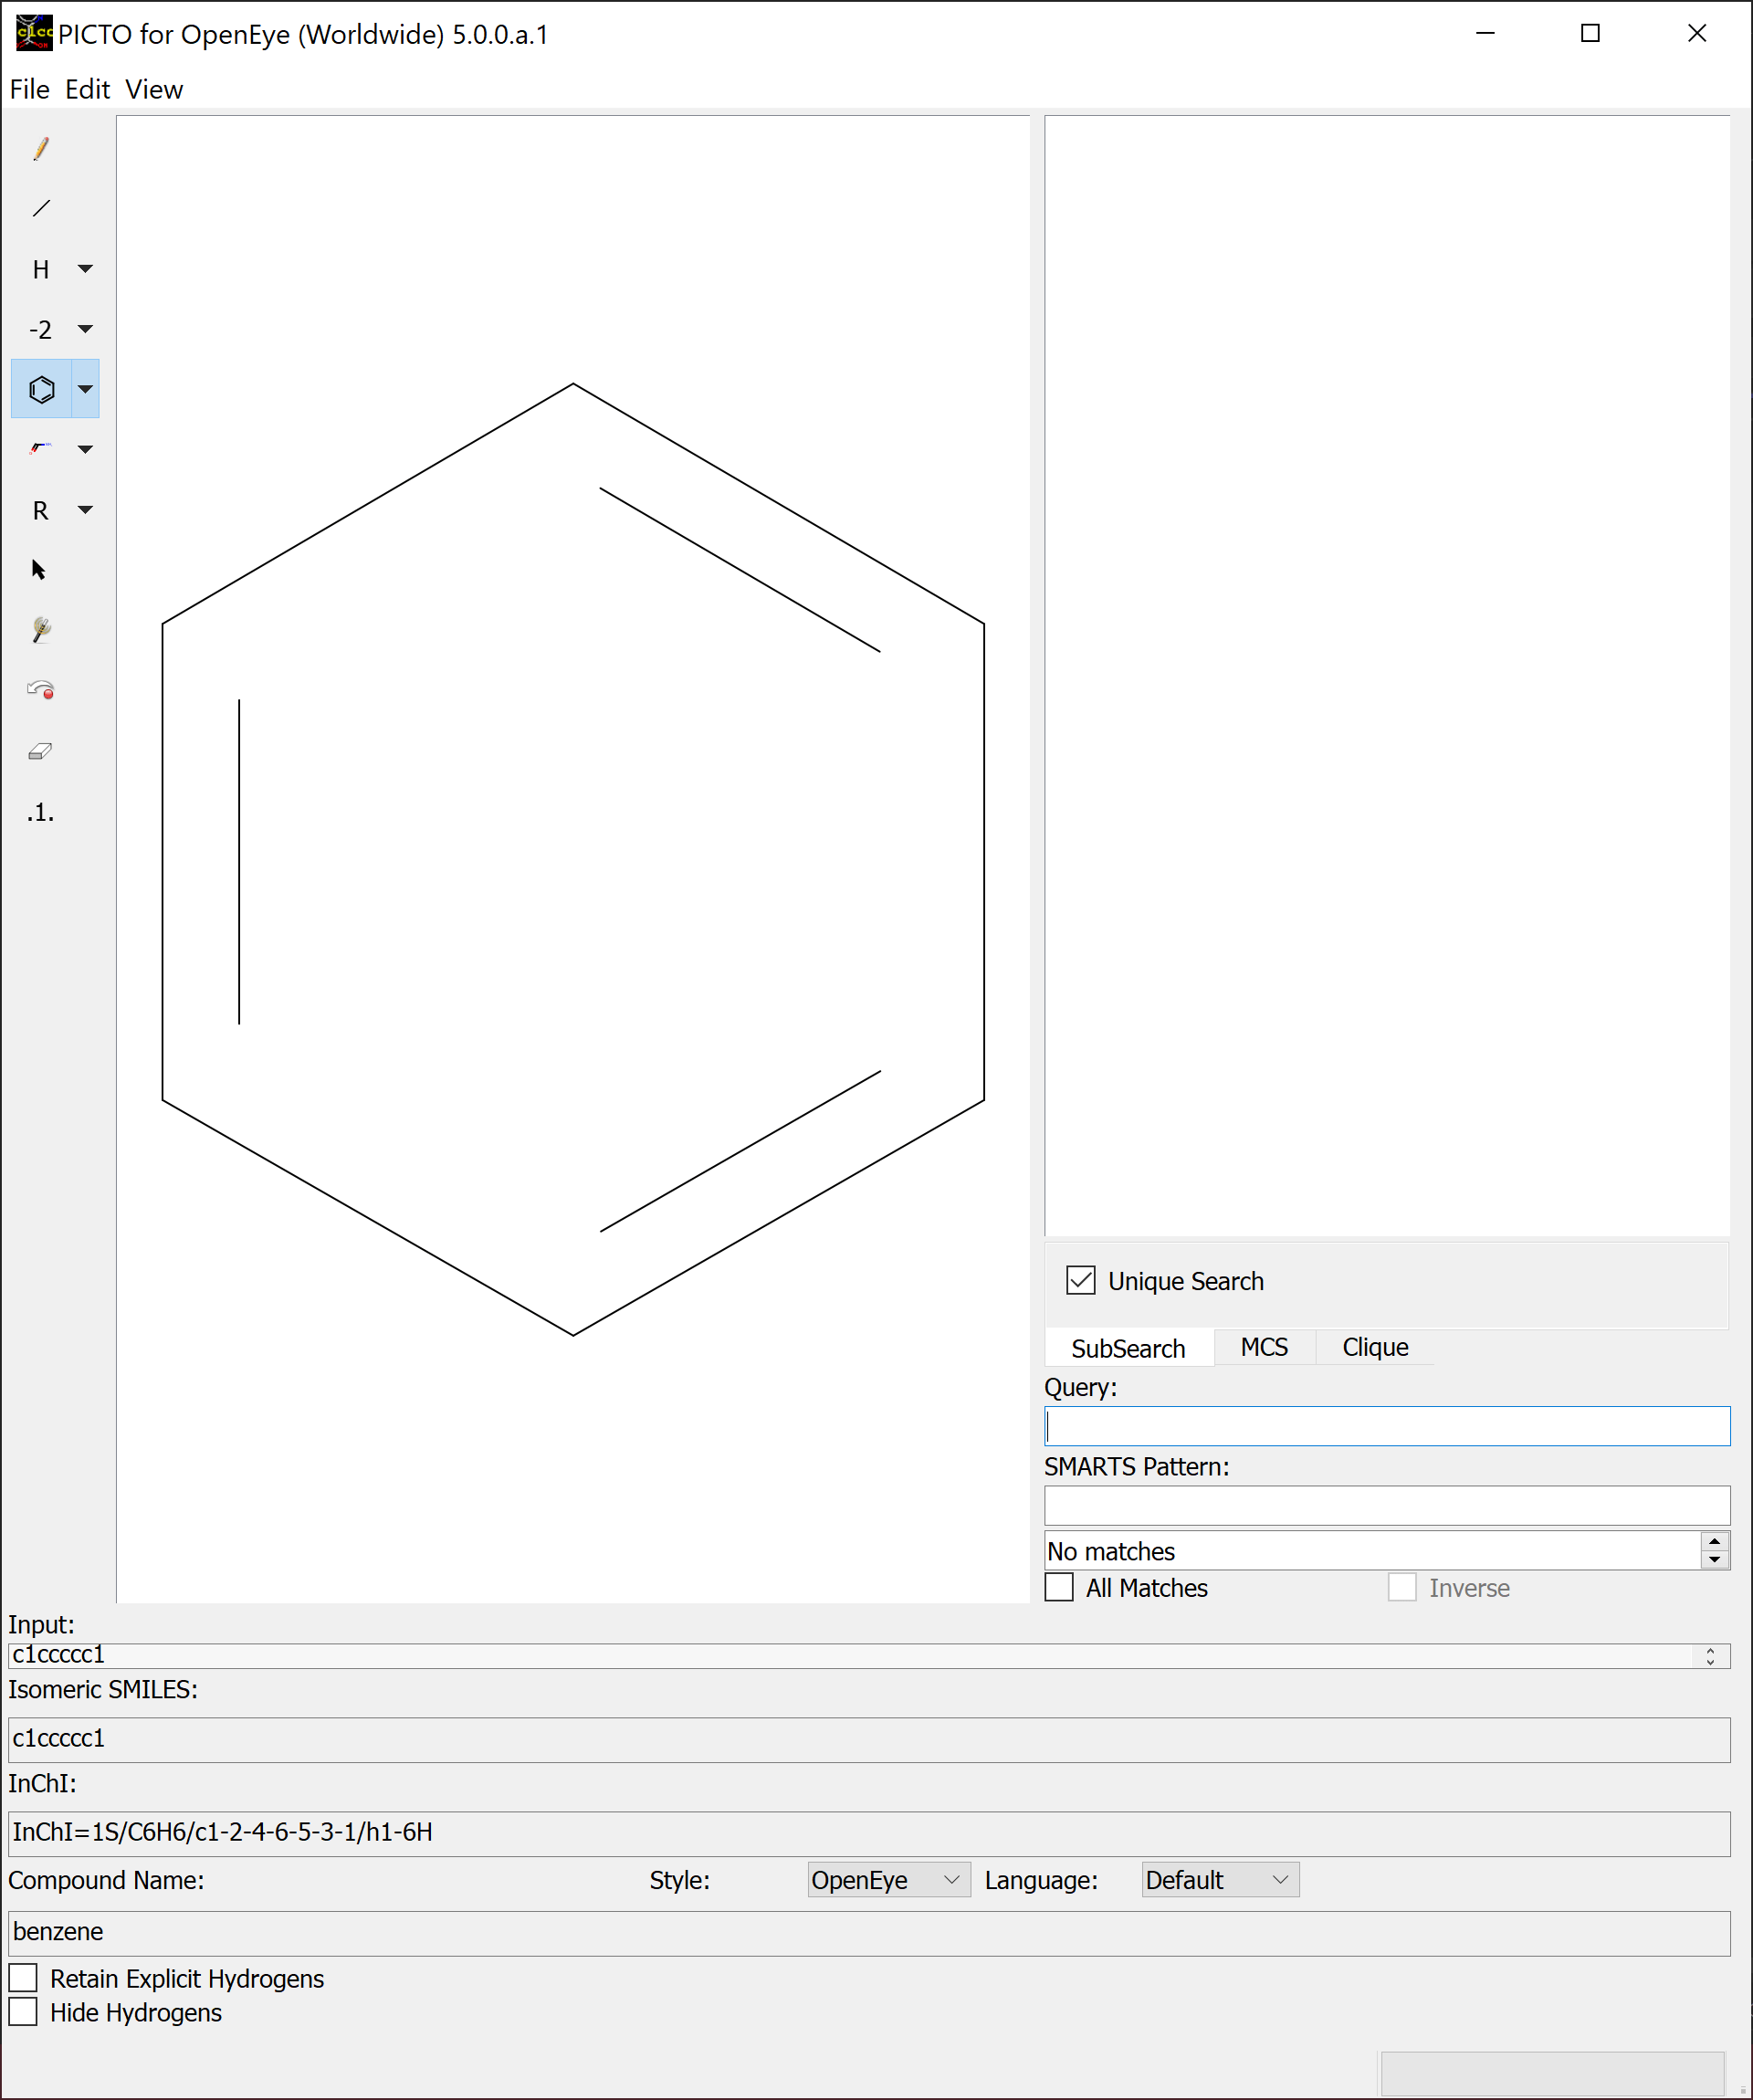The width and height of the screenshot is (1753, 2100).
Task: Enable the All Matches checkbox
Action: pos(1059,1588)
